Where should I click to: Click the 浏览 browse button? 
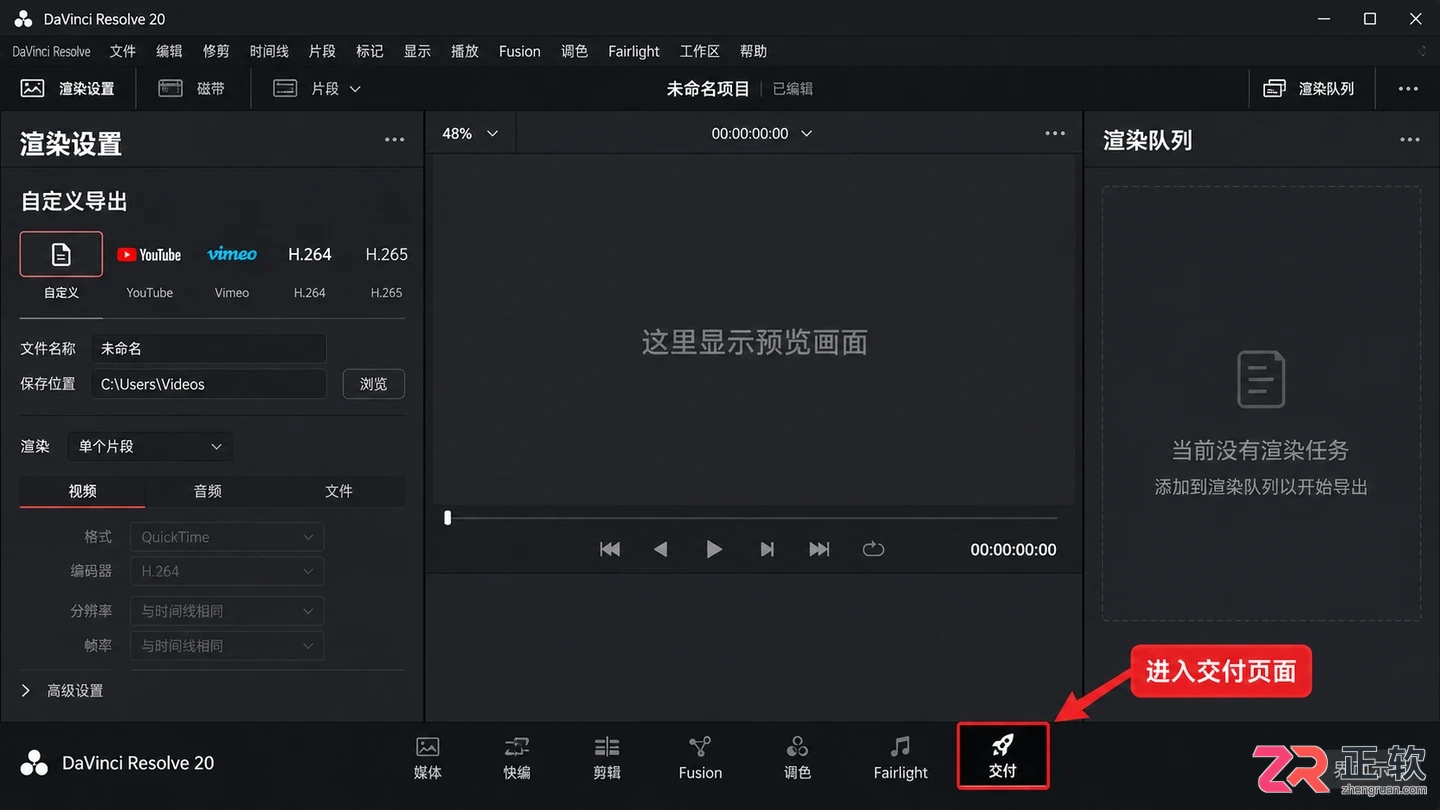(x=374, y=384)
